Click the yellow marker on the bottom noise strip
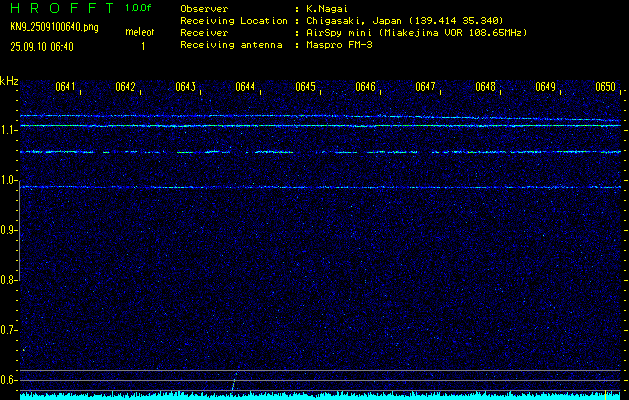Viewport: 629px width, 400px height. point(605,394)
